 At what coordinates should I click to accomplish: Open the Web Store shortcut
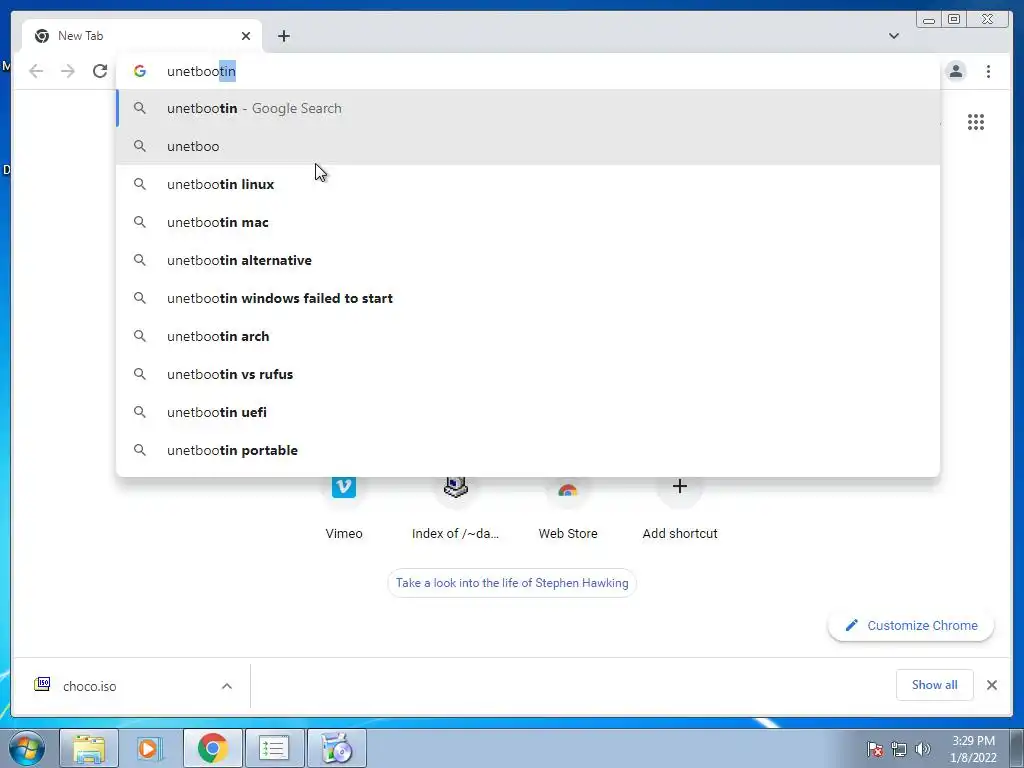568,507
